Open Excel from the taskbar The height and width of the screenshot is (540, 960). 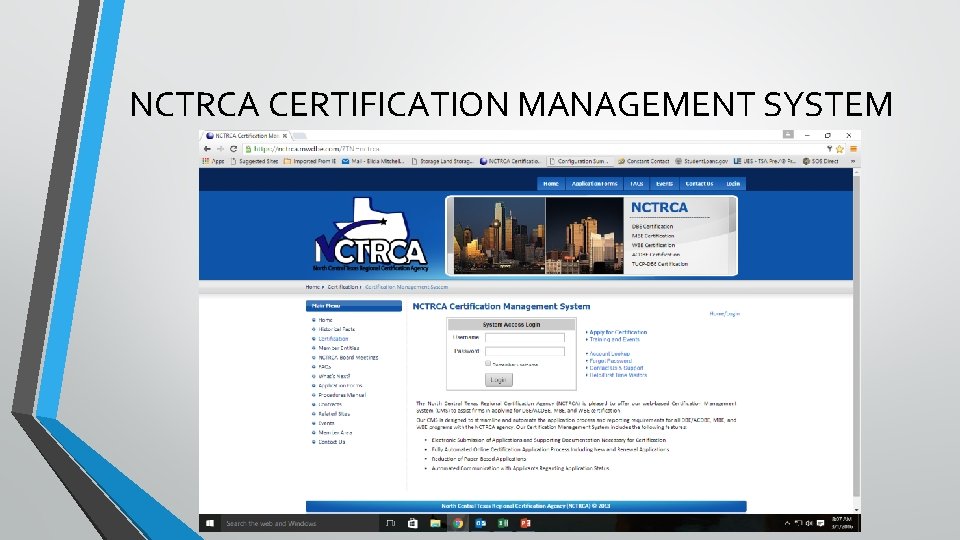(x=503, y=523)
